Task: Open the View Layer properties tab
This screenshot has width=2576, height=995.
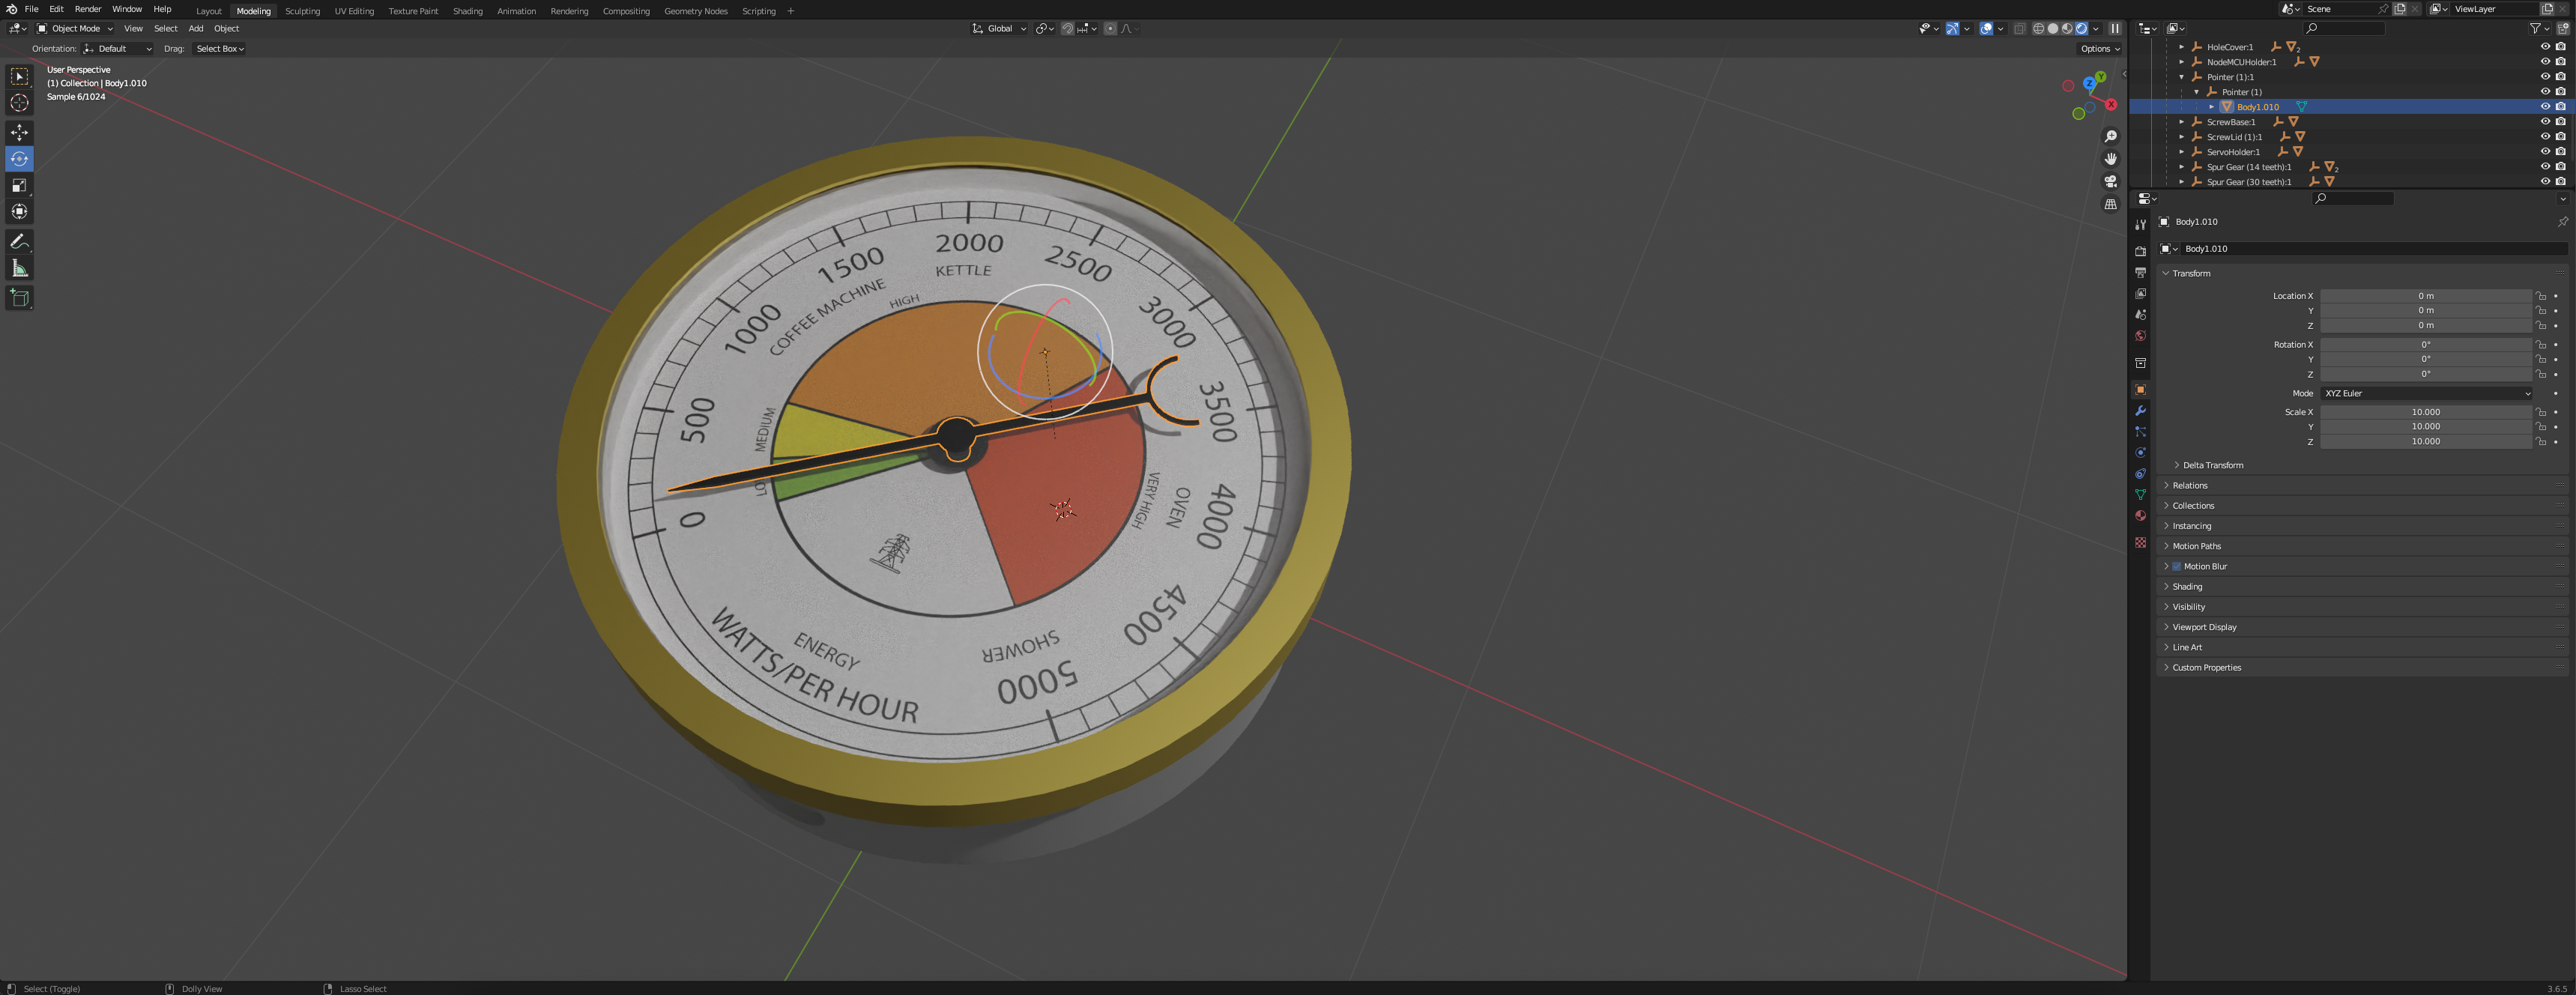Action: point(2140,293)
